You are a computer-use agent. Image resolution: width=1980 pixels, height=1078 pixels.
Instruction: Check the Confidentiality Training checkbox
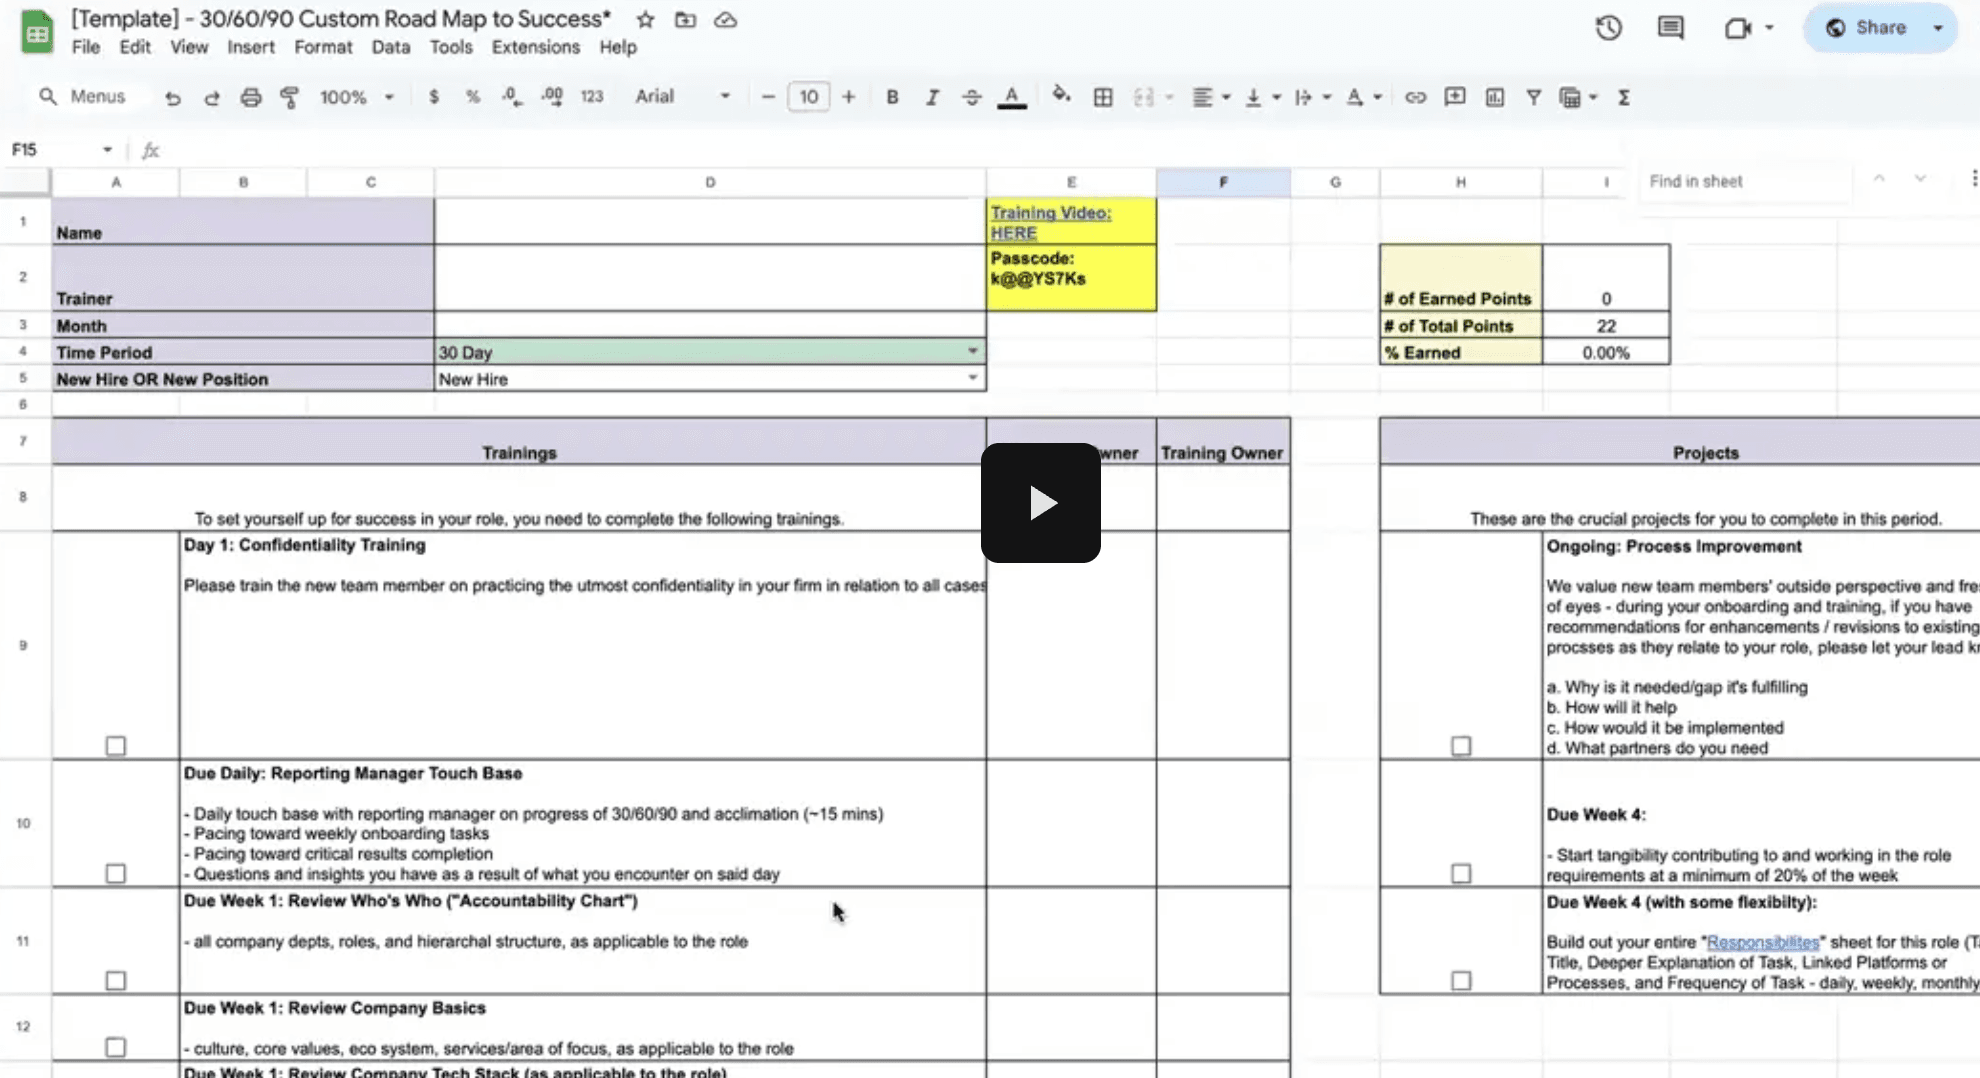pos(116,746)
